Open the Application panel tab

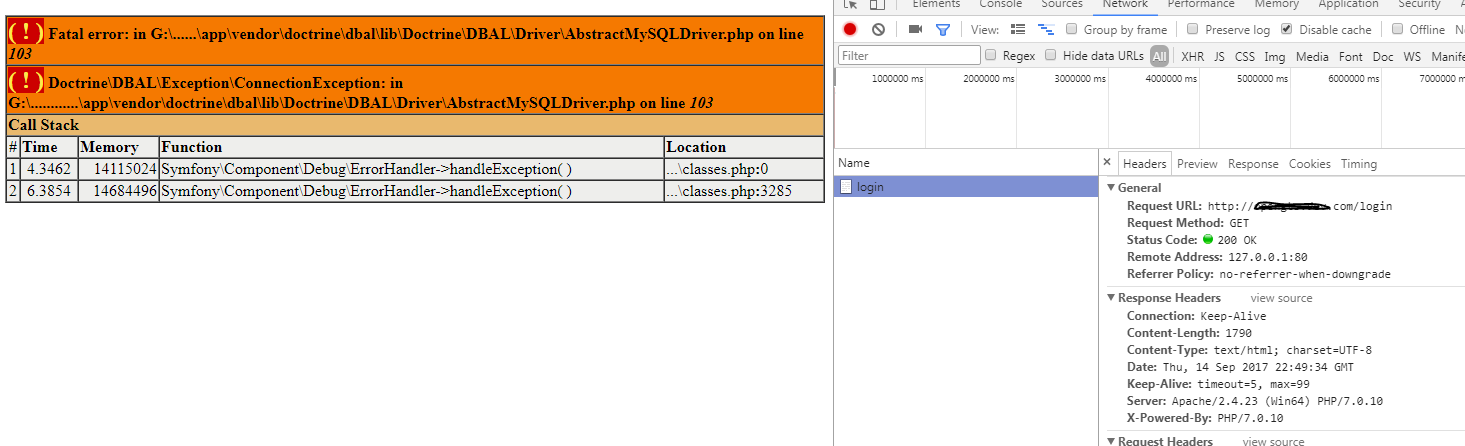[x=1348, y=4]
